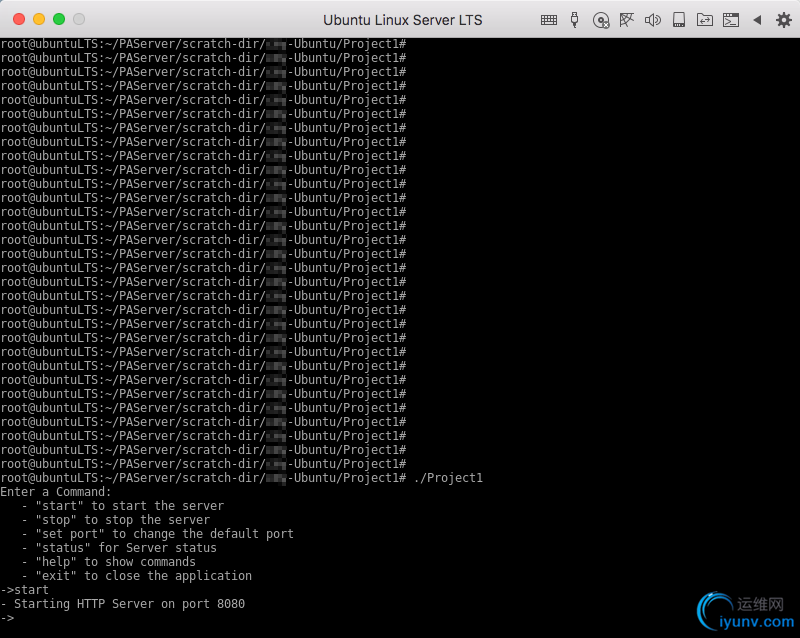Open the shared folders icon
This screenshot has width=800, height=638.
coord(705,20)
